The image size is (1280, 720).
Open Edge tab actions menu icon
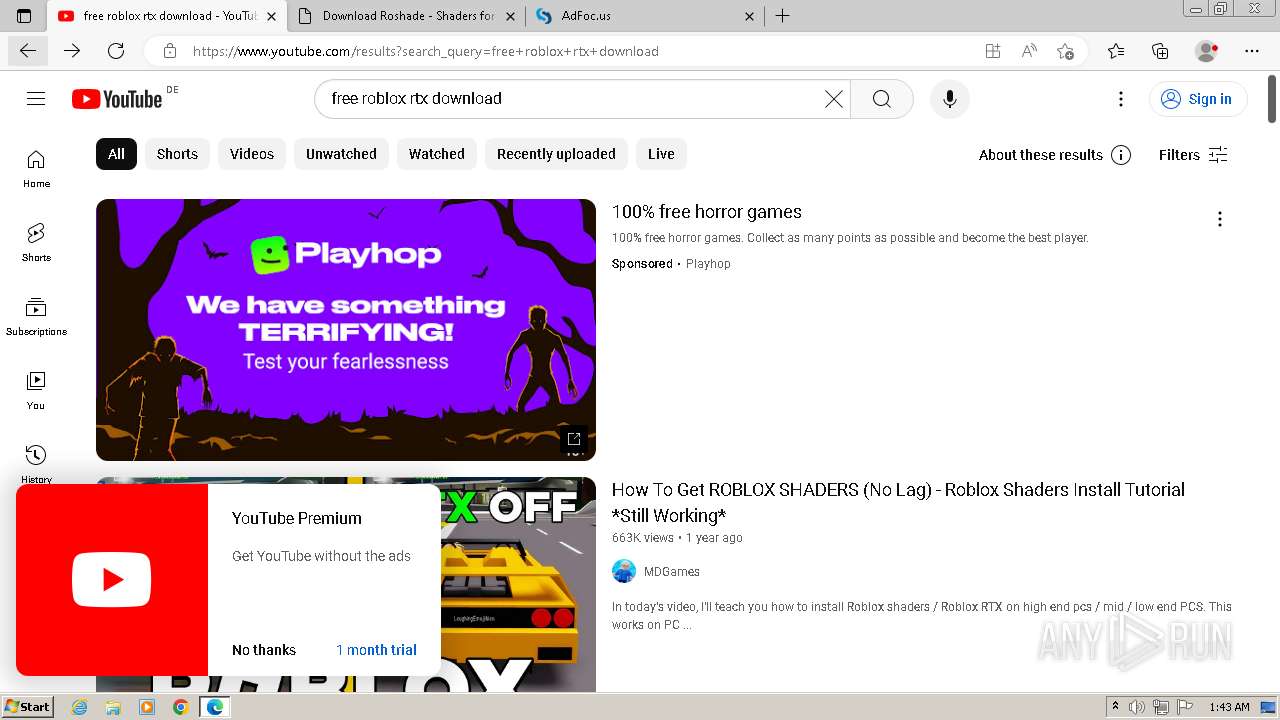click(x=24, y=16)
